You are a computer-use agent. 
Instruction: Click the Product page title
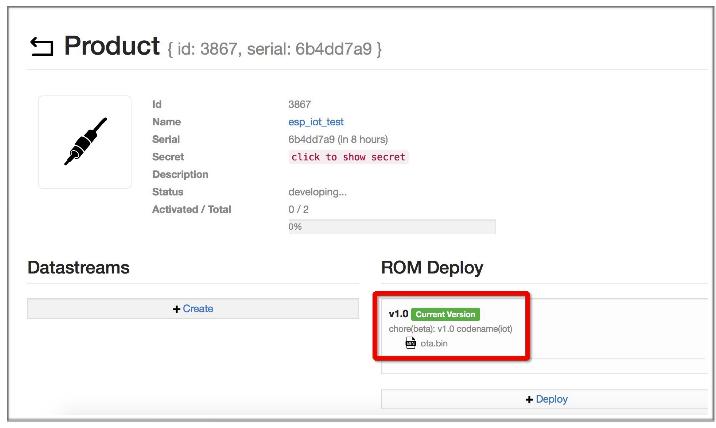click(x=111, y=46)
